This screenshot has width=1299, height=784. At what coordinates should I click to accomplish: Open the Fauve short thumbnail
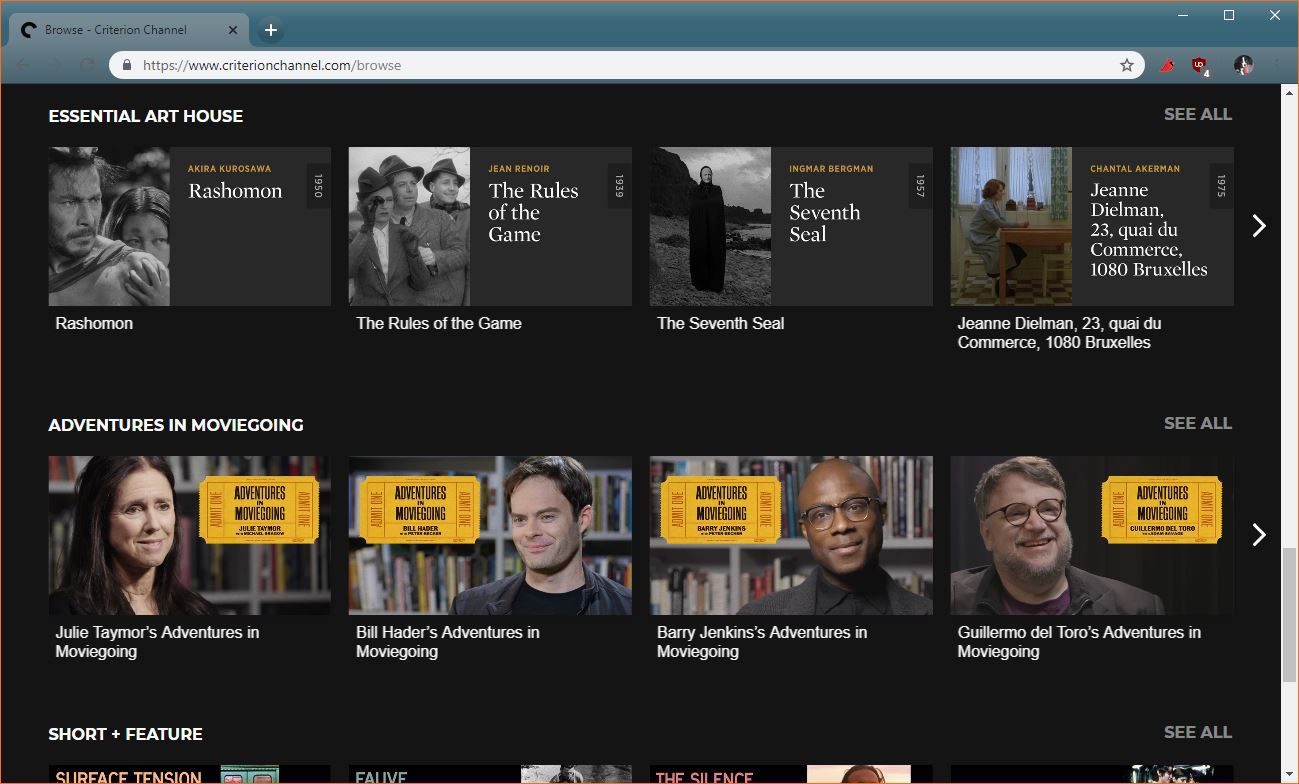click(490, 774)
